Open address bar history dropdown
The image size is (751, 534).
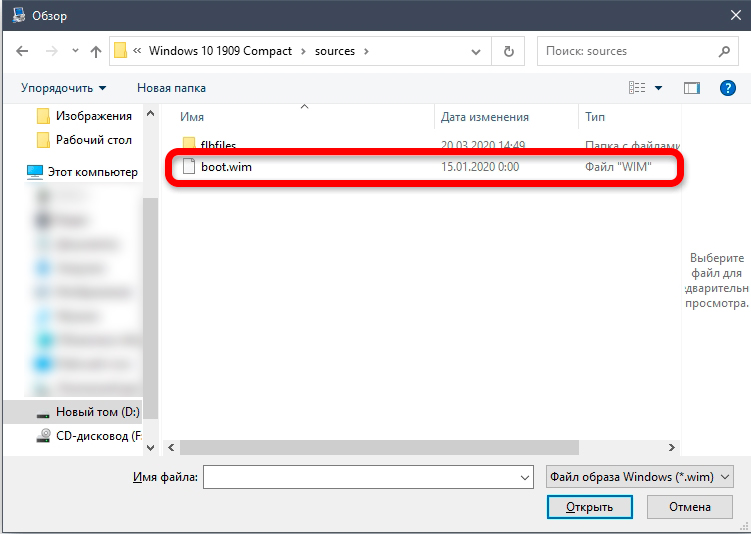pos(476,51)
